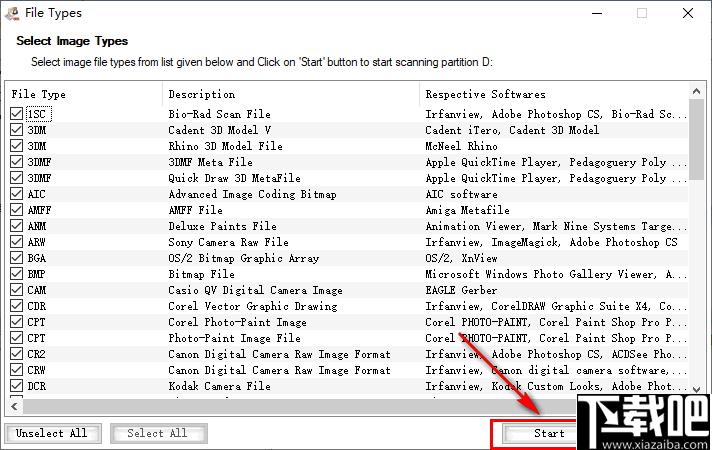Select 'Sony Camera Raw File' description
712x450 pixels.
[x=228, y=242]
